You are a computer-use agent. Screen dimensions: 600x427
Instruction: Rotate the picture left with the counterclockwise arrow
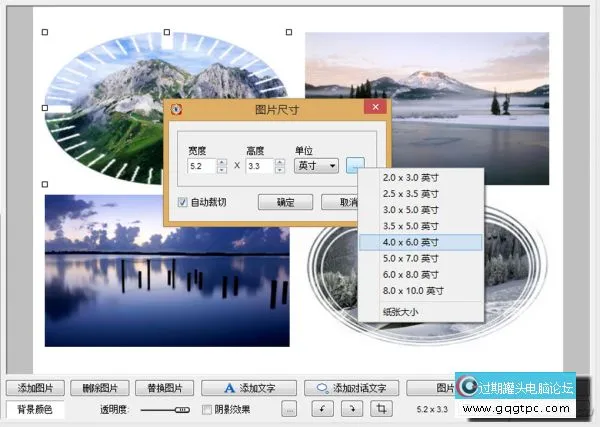(x=322, y=409)
